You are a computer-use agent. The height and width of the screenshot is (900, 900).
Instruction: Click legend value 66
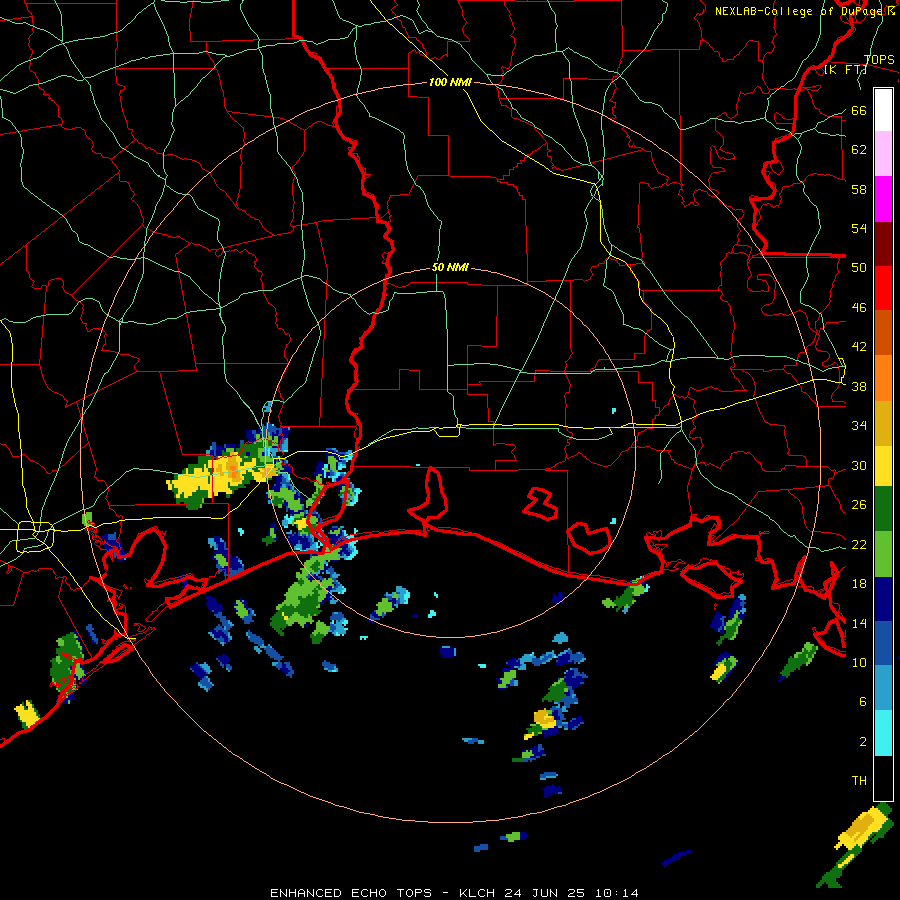859,110
